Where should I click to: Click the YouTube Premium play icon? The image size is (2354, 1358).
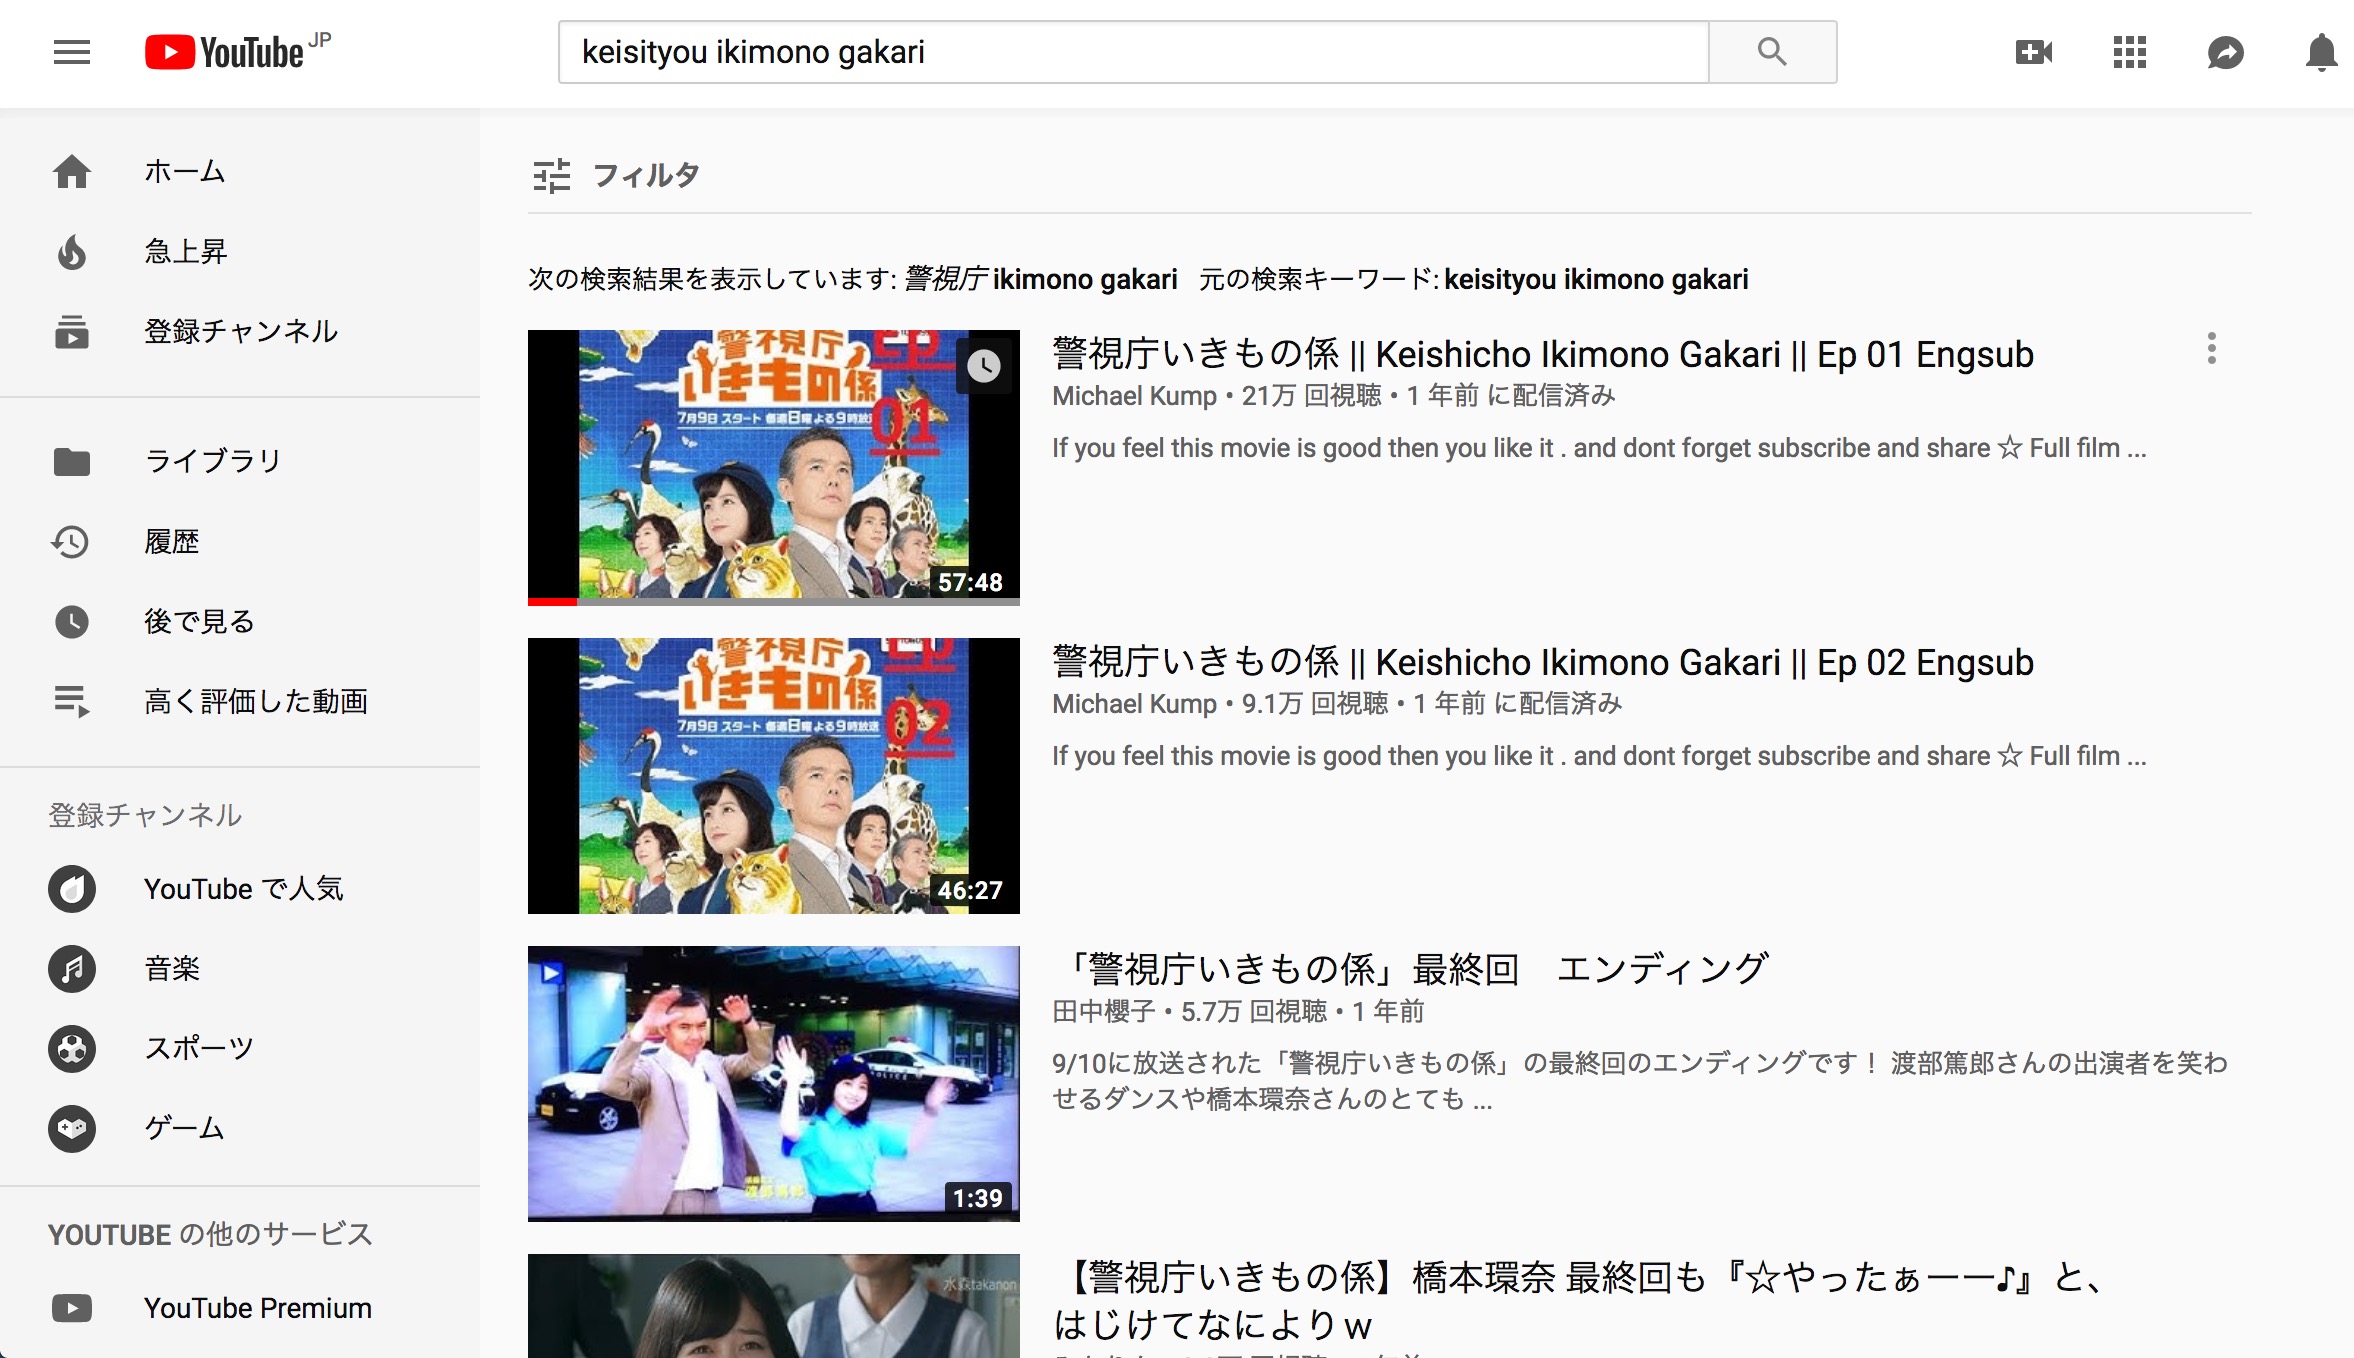(72, 1308)
